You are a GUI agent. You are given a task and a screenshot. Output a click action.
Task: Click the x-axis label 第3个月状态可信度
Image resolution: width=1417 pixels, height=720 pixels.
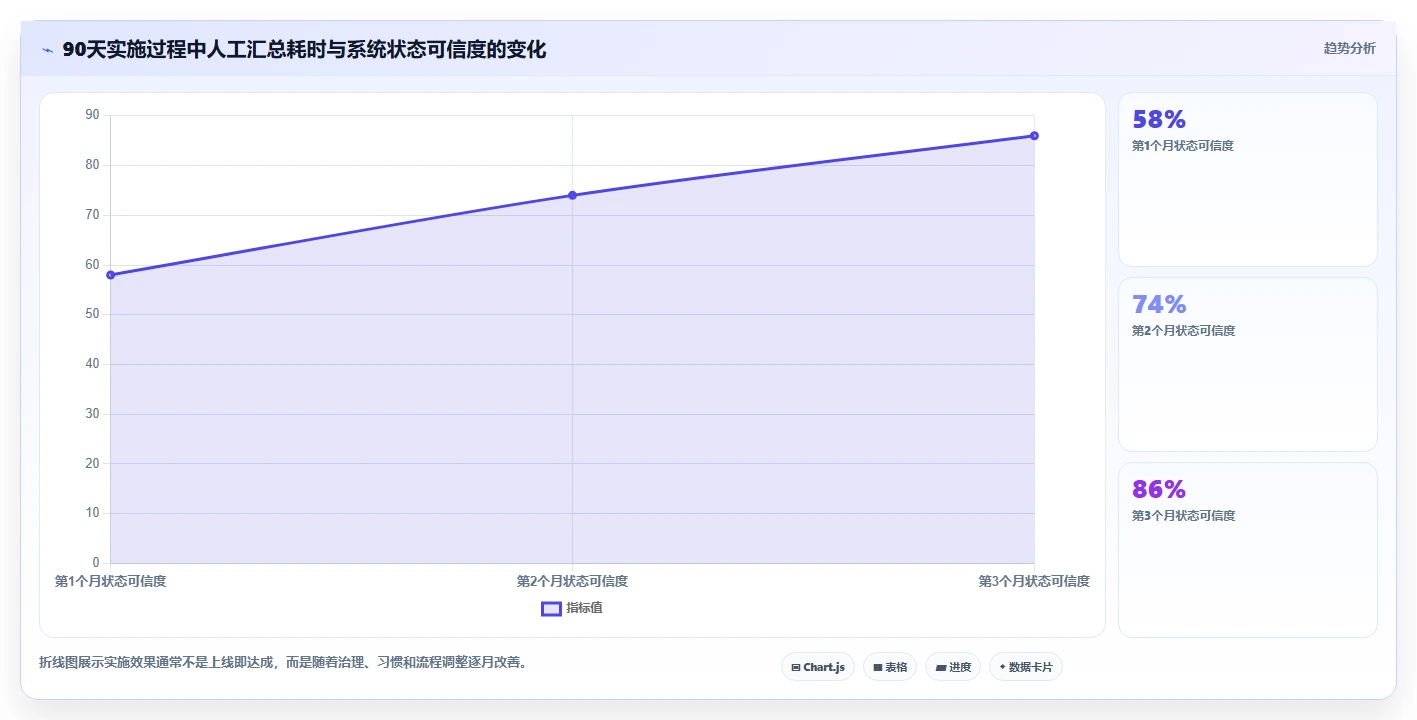pyautogui.click(x=1034, y=581)
